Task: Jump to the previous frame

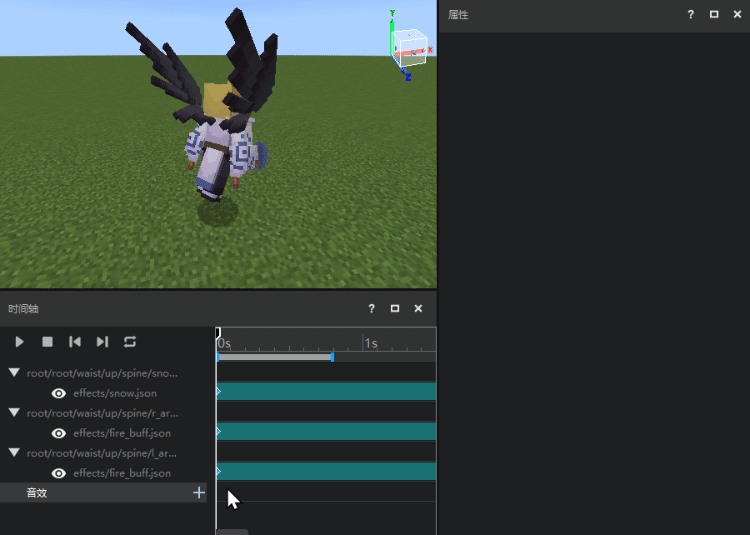Action: 75,342
